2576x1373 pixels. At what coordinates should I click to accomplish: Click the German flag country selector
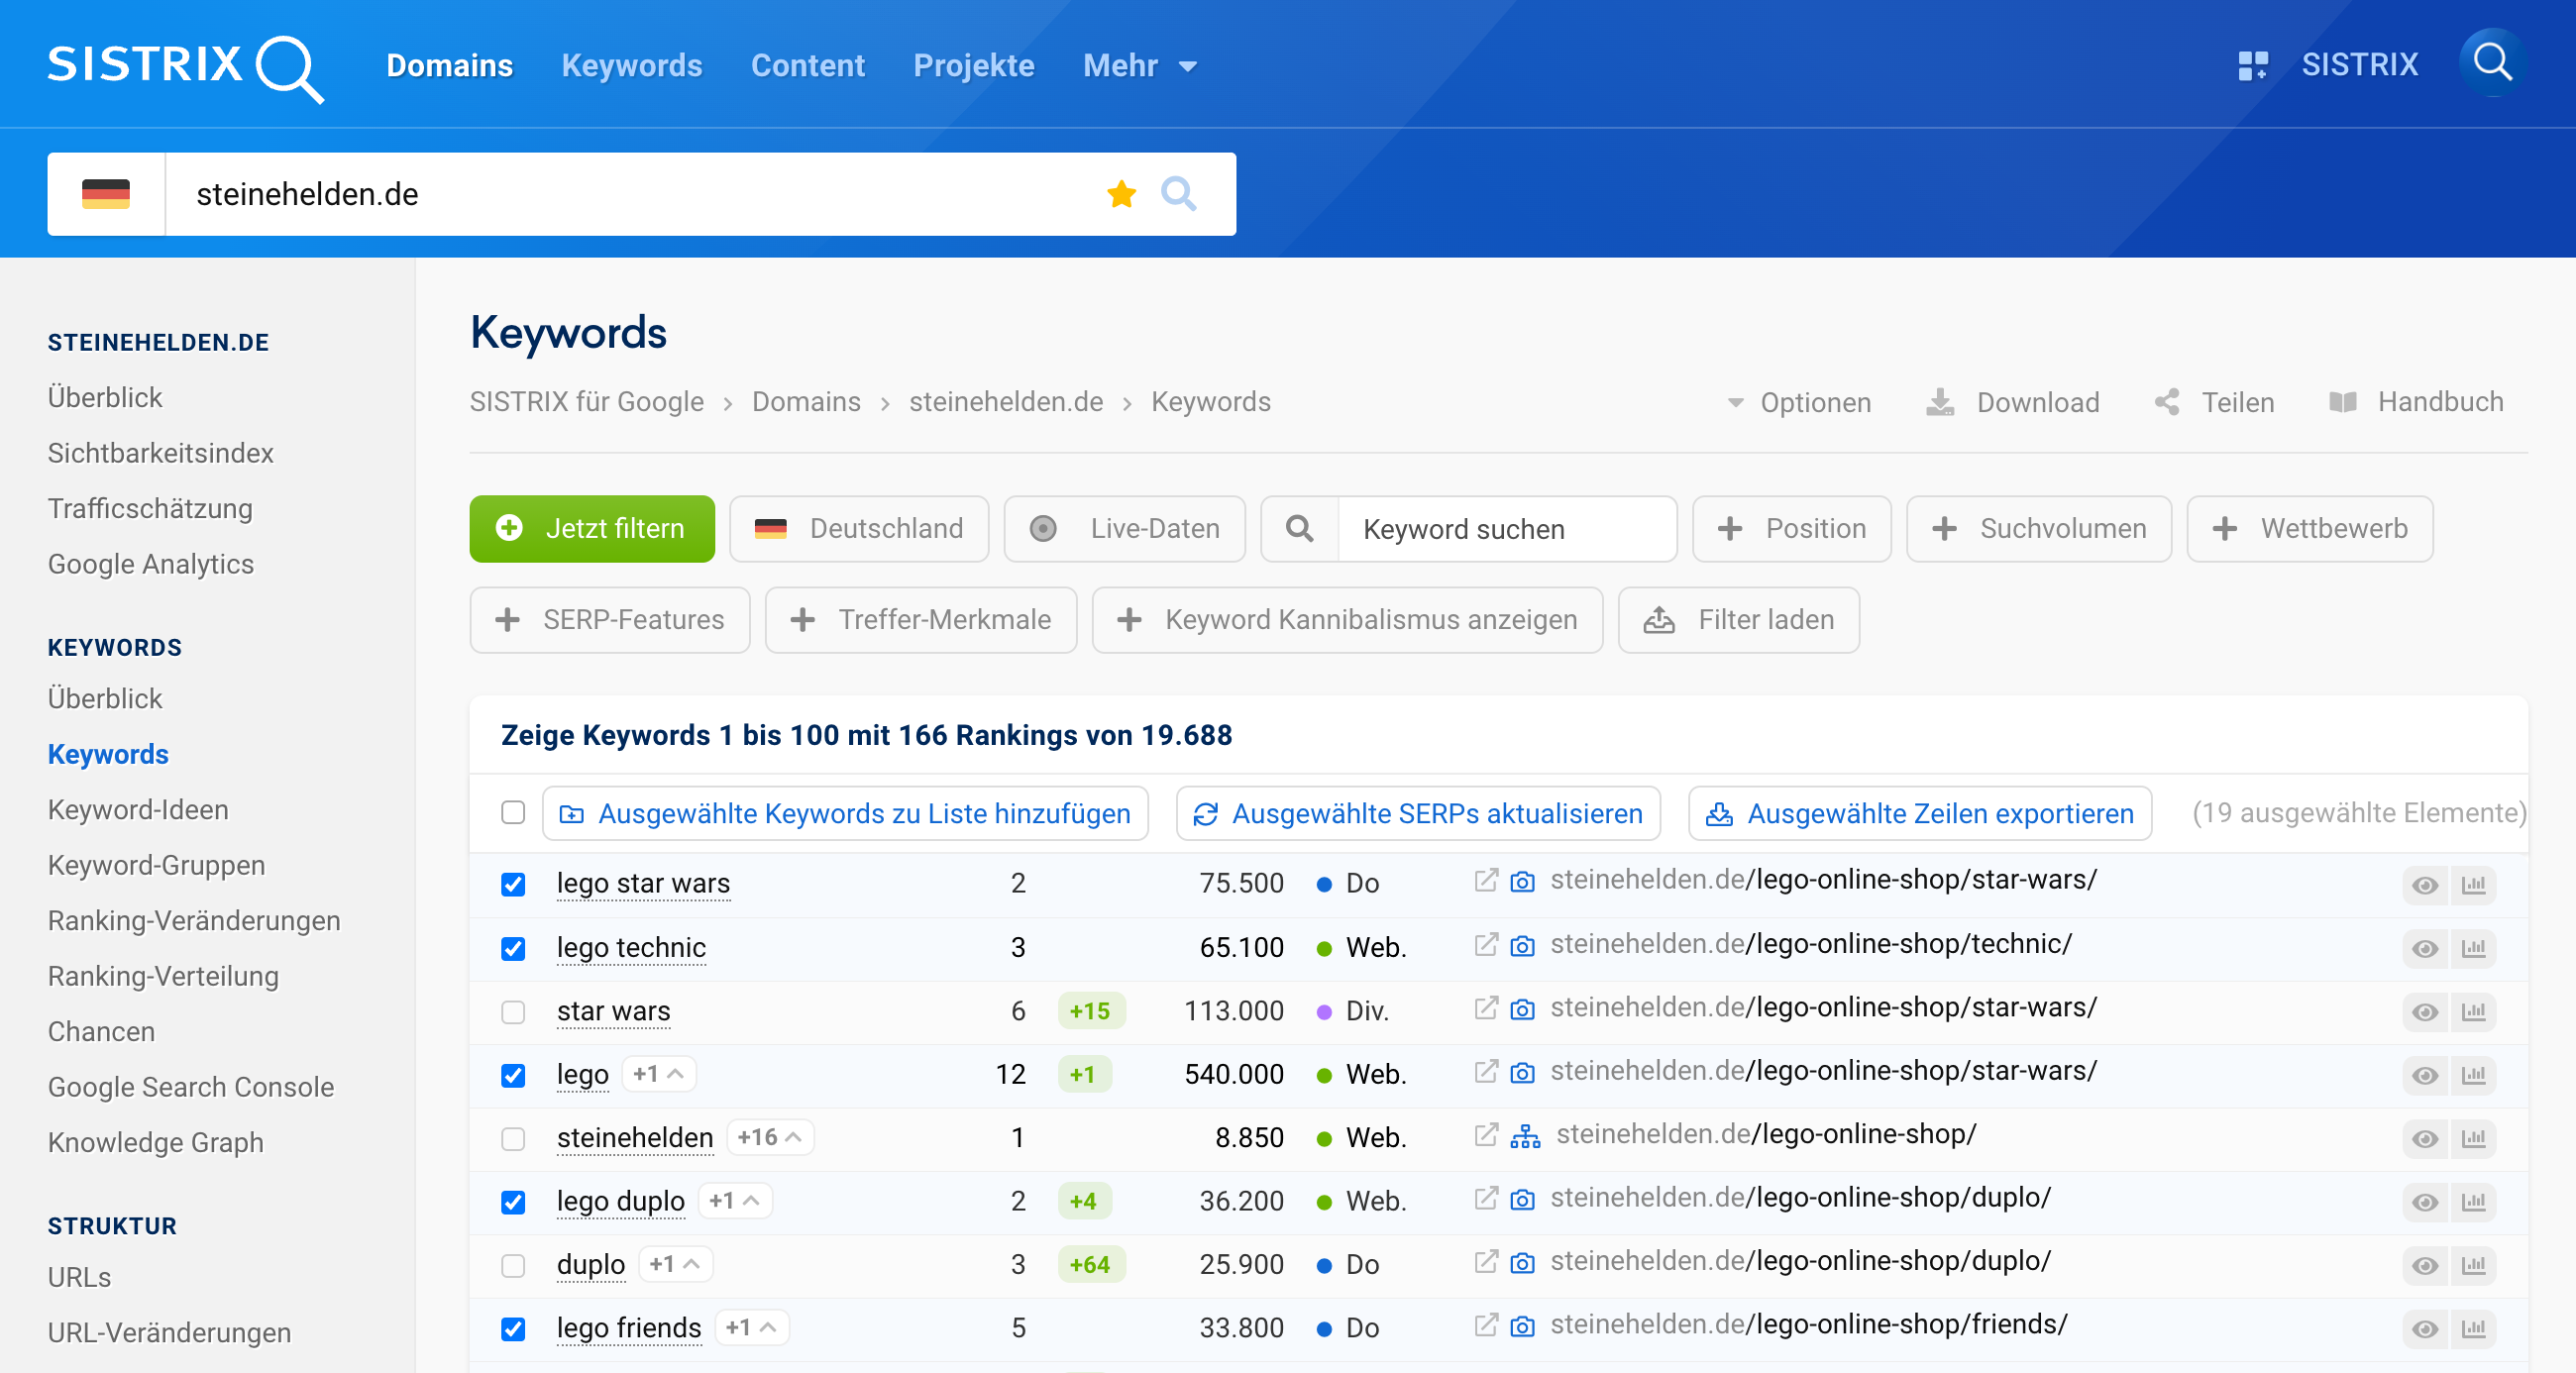[106, 194]
